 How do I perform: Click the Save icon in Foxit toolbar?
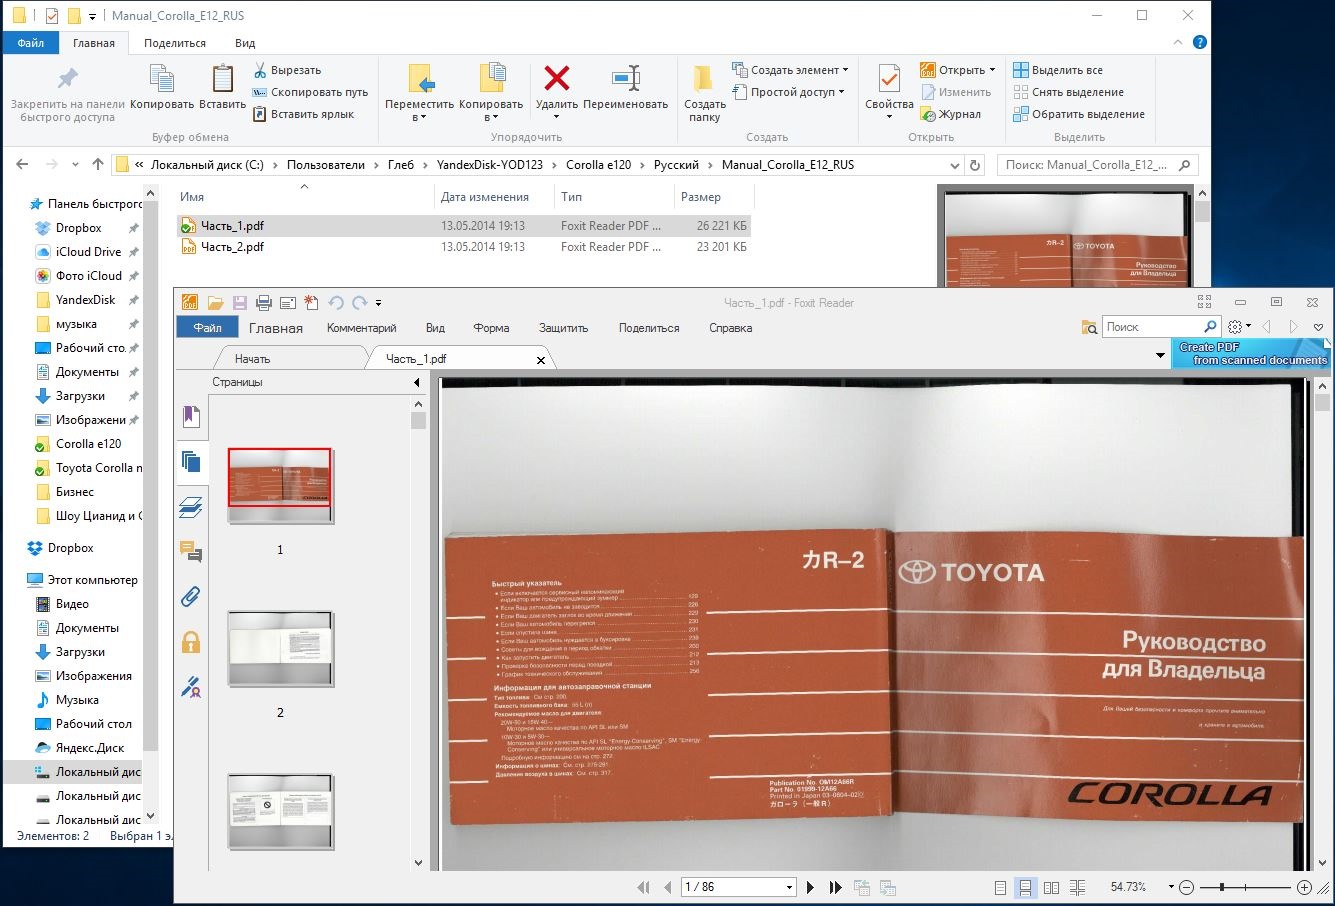click(x=240, y=302)
